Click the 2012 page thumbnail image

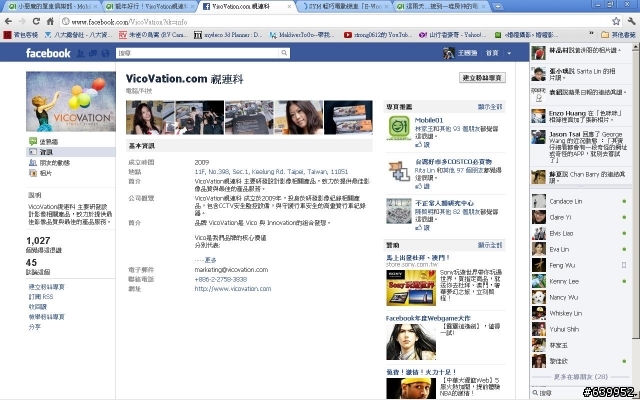coord(399,211)
